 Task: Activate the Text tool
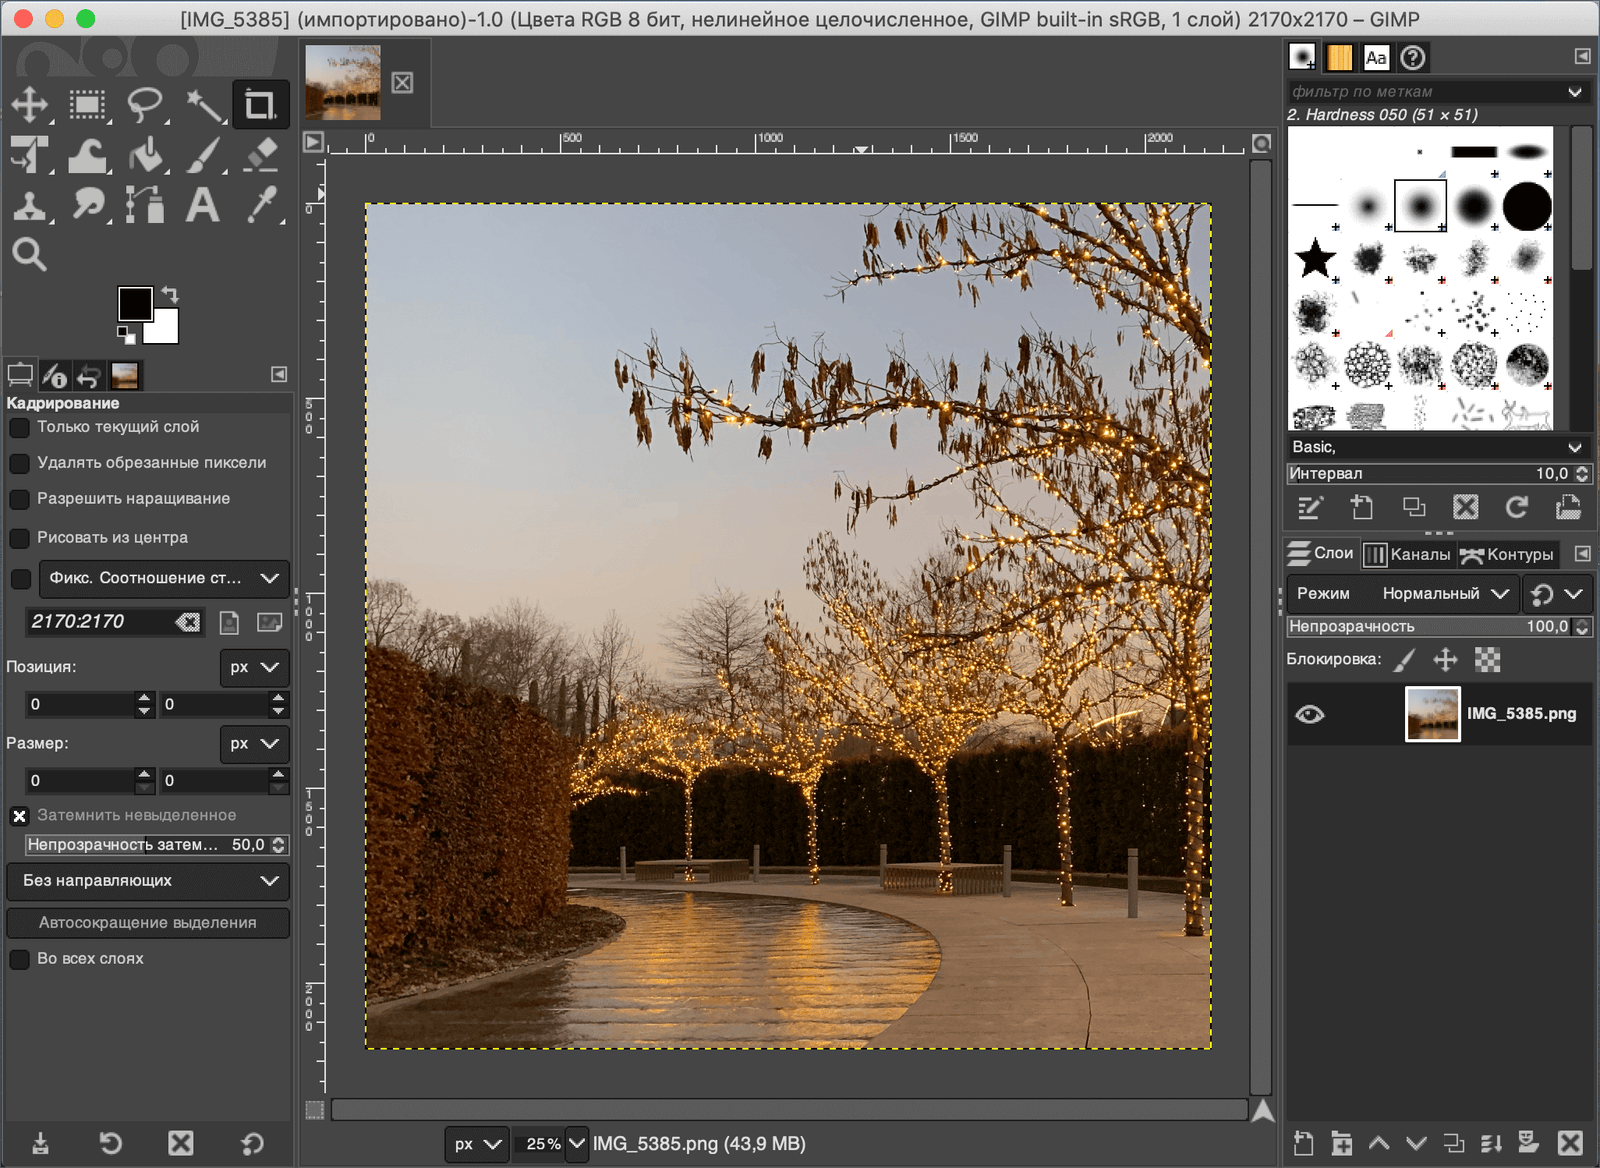tap(203, 206)
